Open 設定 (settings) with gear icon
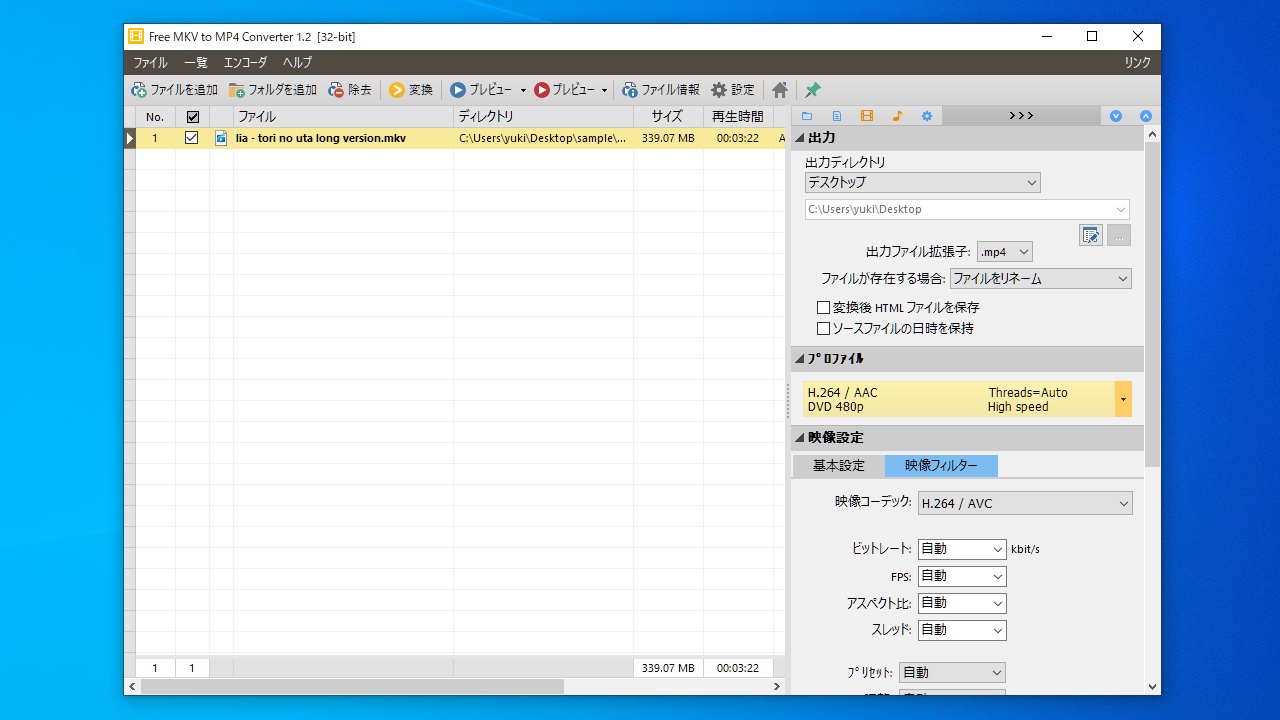This screenshot has height=720, width=1280. [x=733, y=90]
